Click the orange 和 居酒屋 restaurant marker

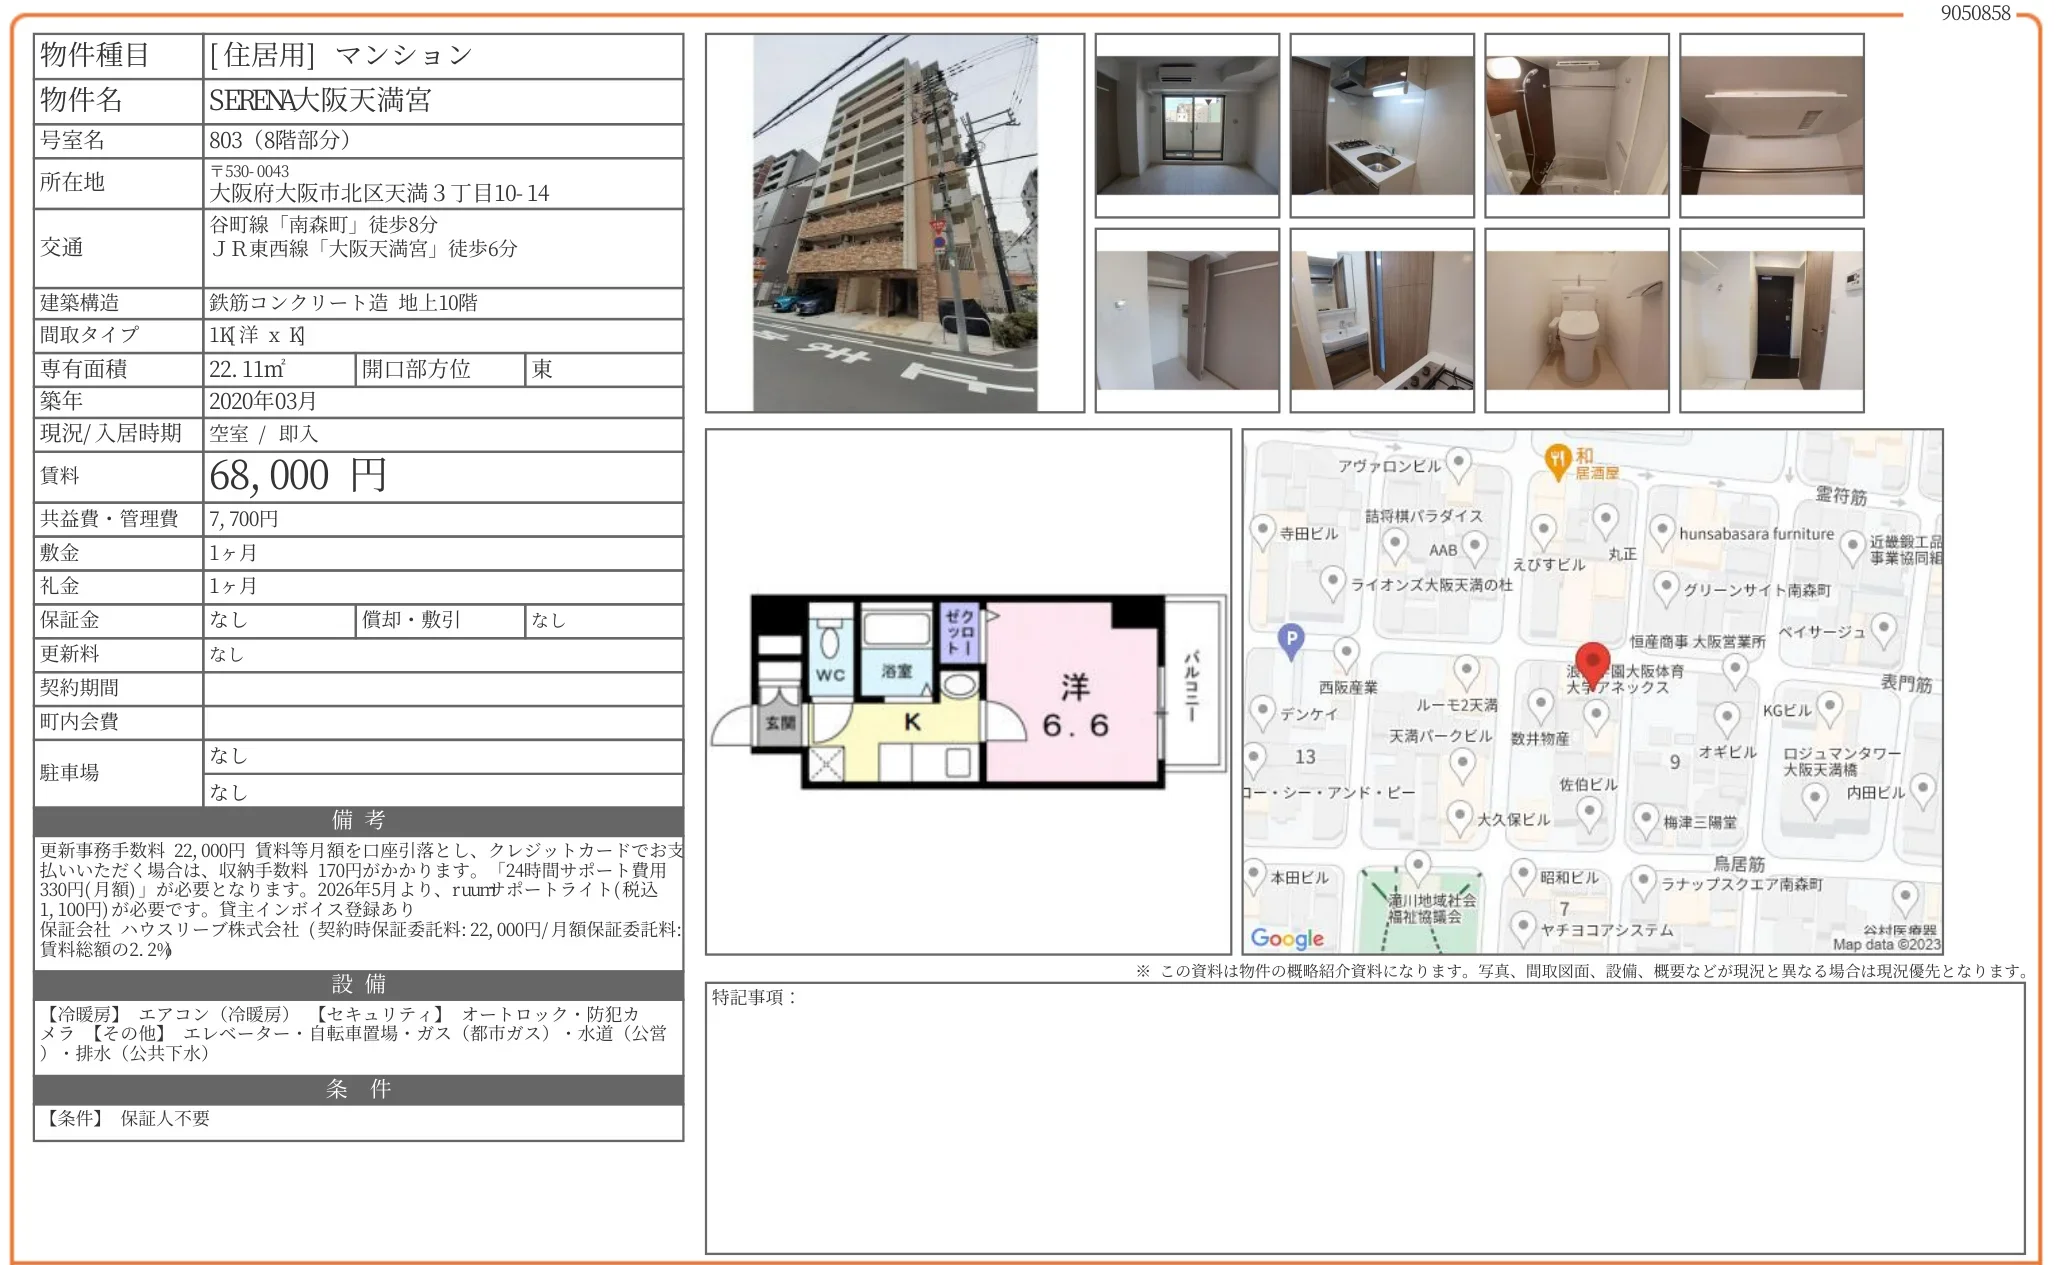(1557, 460)
